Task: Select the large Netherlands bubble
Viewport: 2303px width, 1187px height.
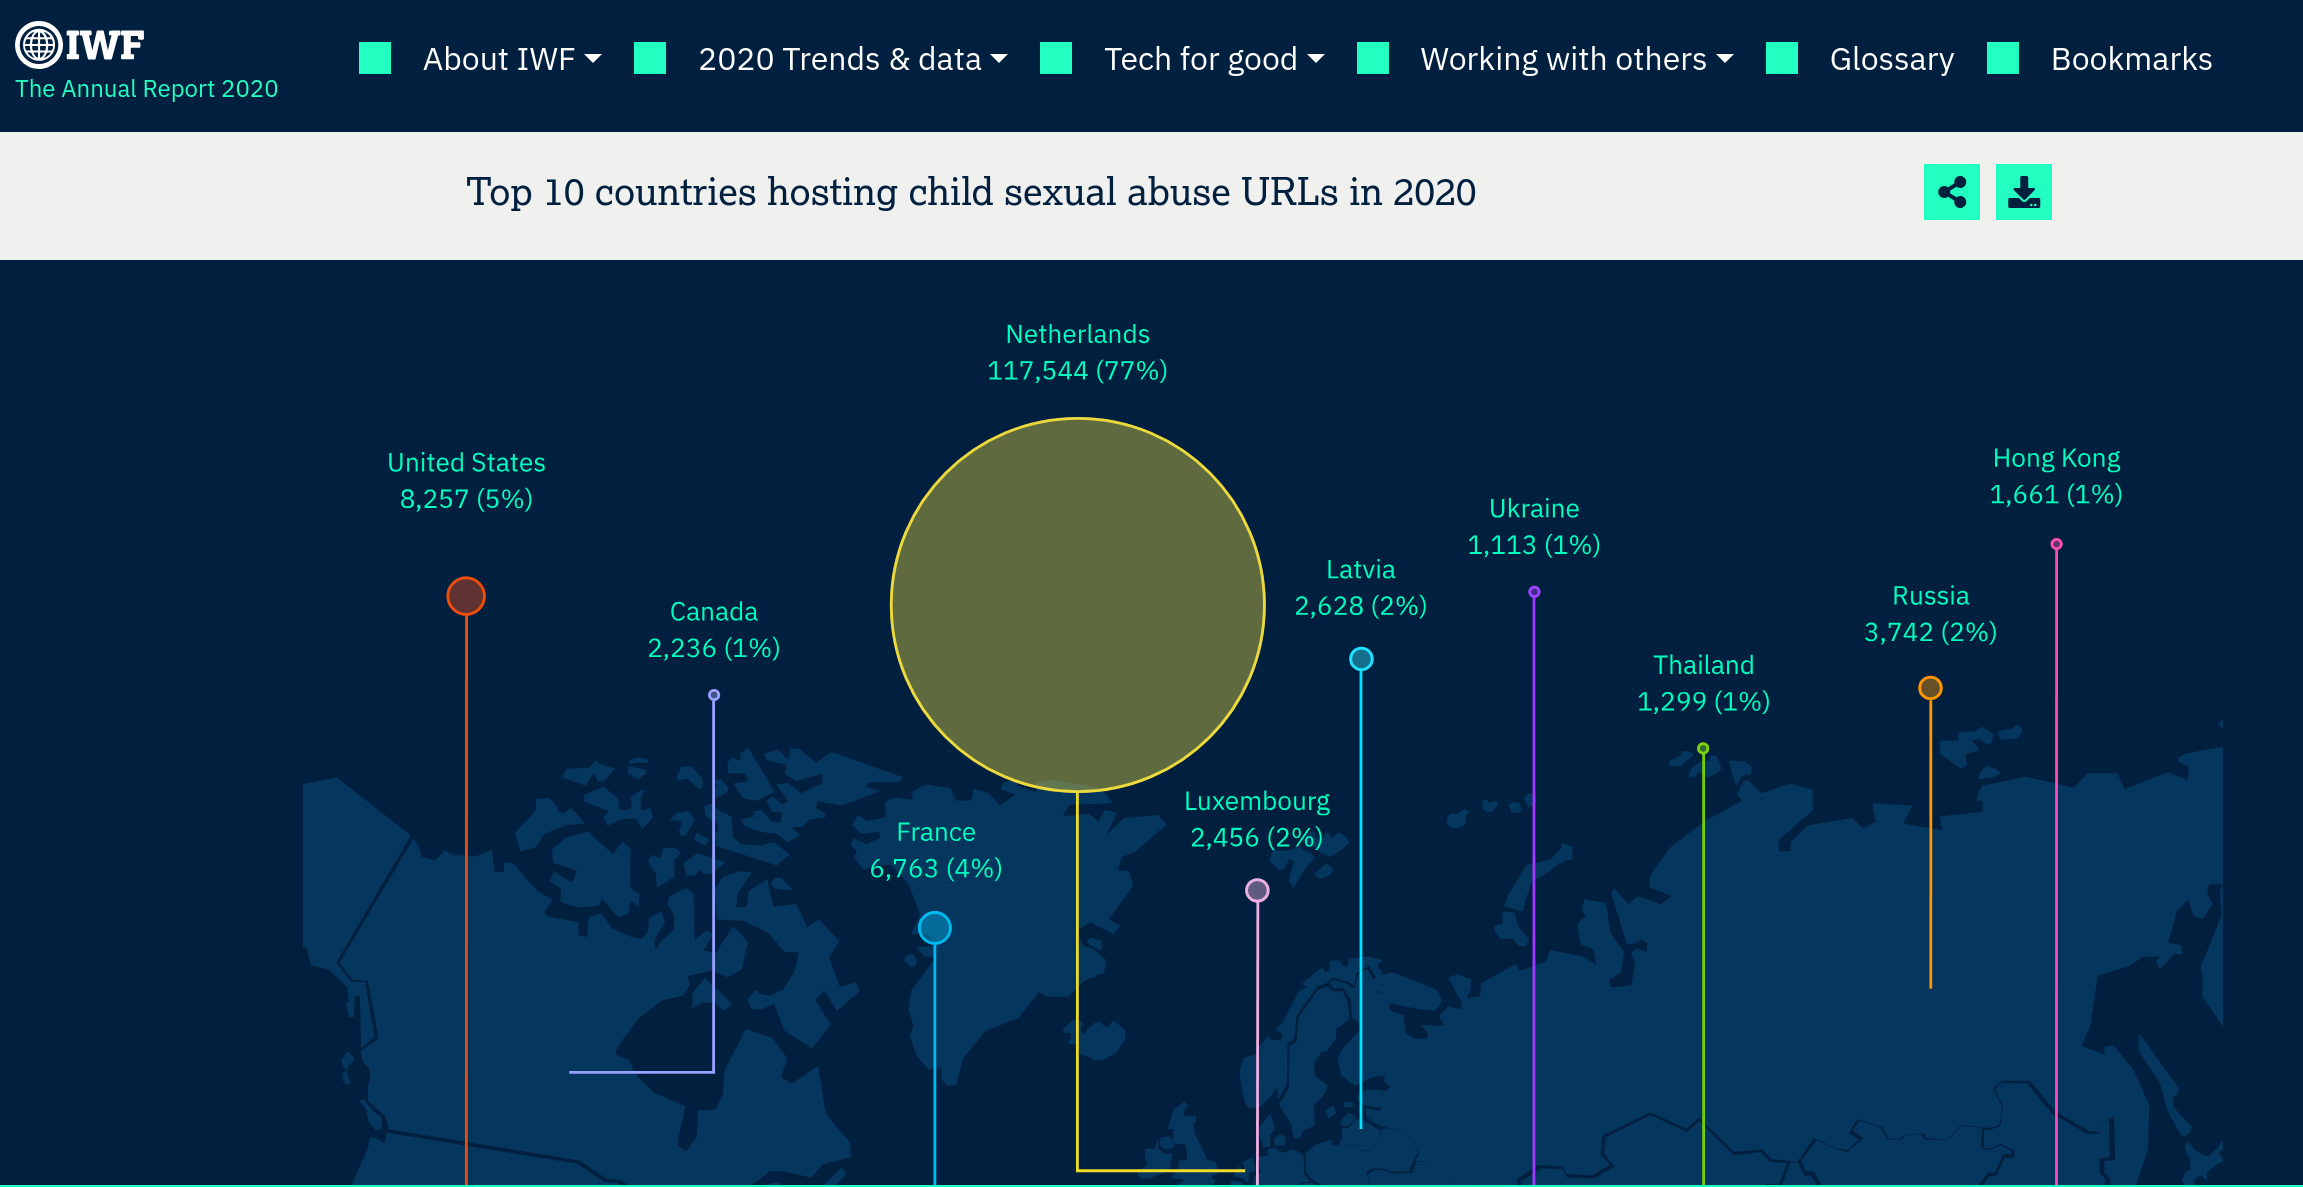Action: tap(1077, 605)
